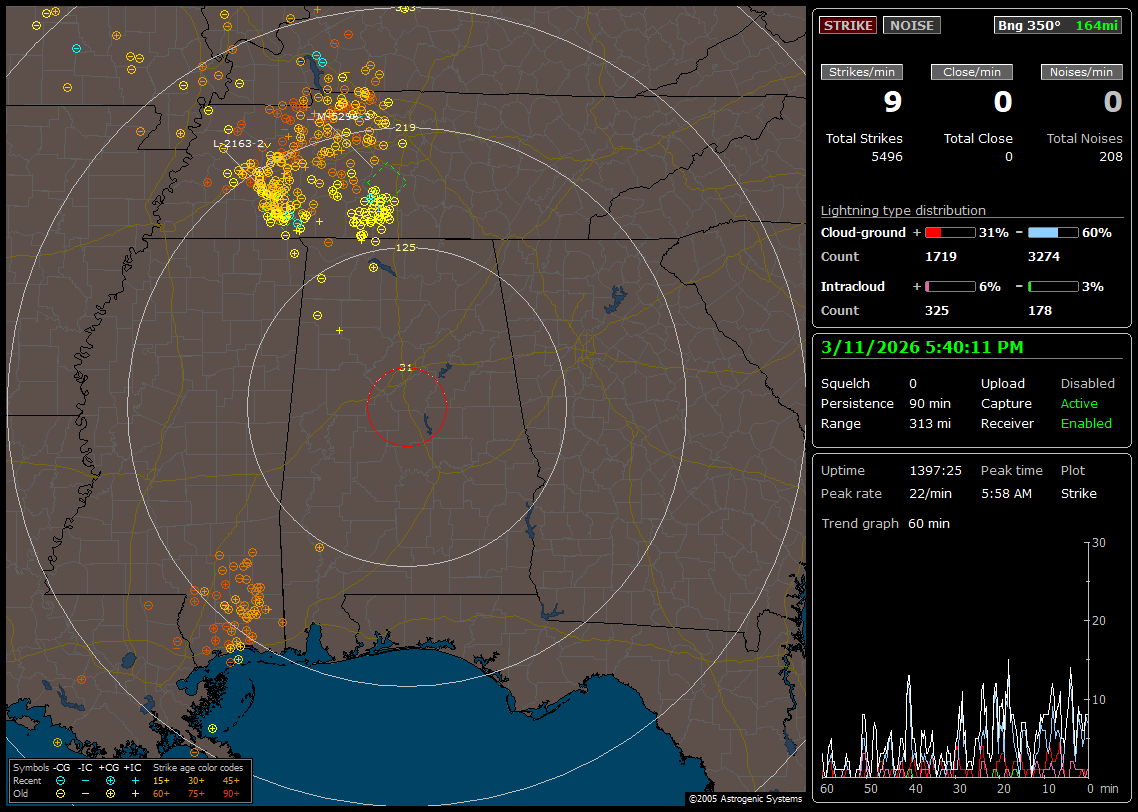This screenshot has height=812, width=1138.
Task: Click the 125 range ring label
Action: 405,247
